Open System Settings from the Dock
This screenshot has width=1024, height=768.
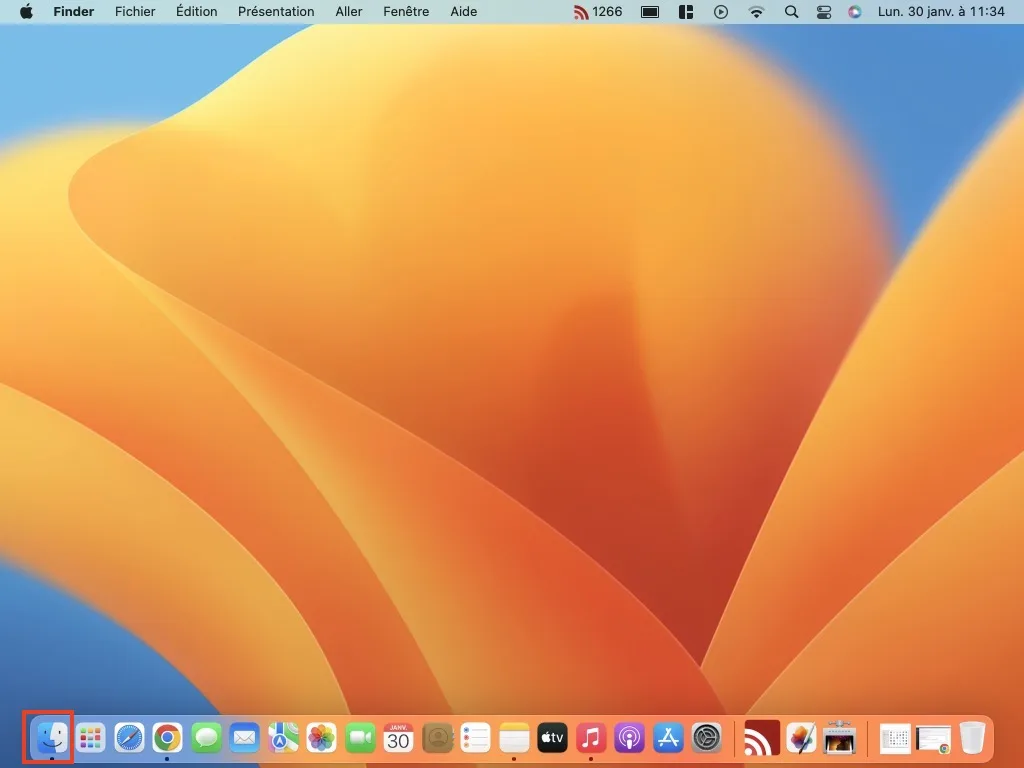pos(705,737)
